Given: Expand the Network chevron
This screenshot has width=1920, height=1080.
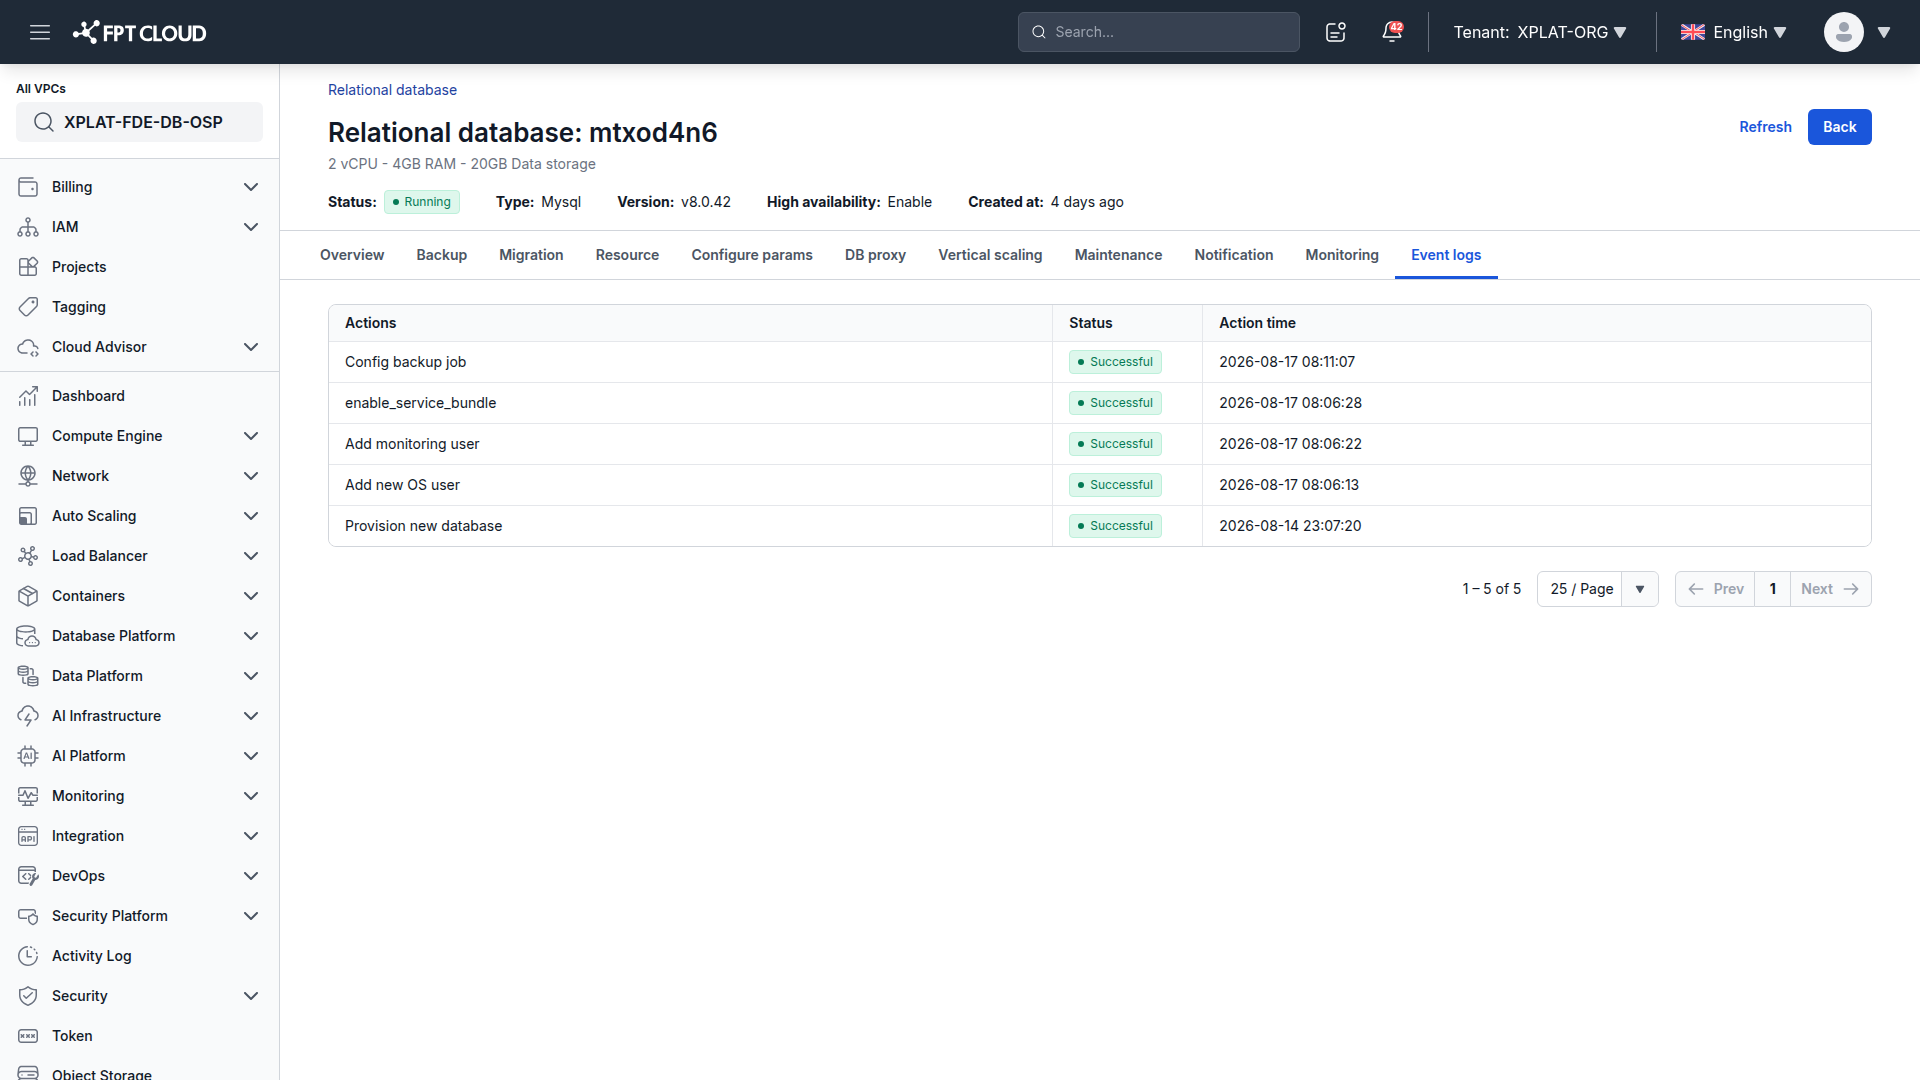Looking at the screenshot, I should 251,476.
